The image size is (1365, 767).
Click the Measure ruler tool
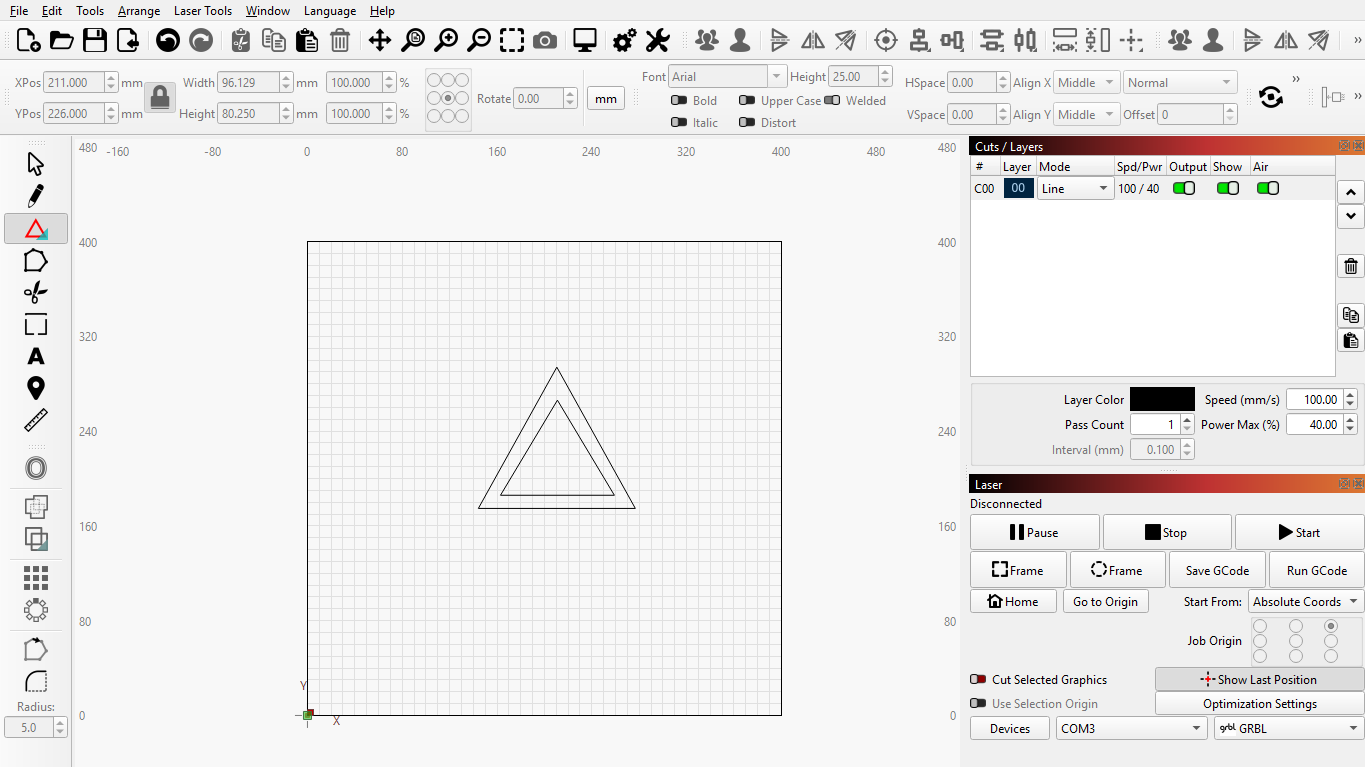point(36,421)
